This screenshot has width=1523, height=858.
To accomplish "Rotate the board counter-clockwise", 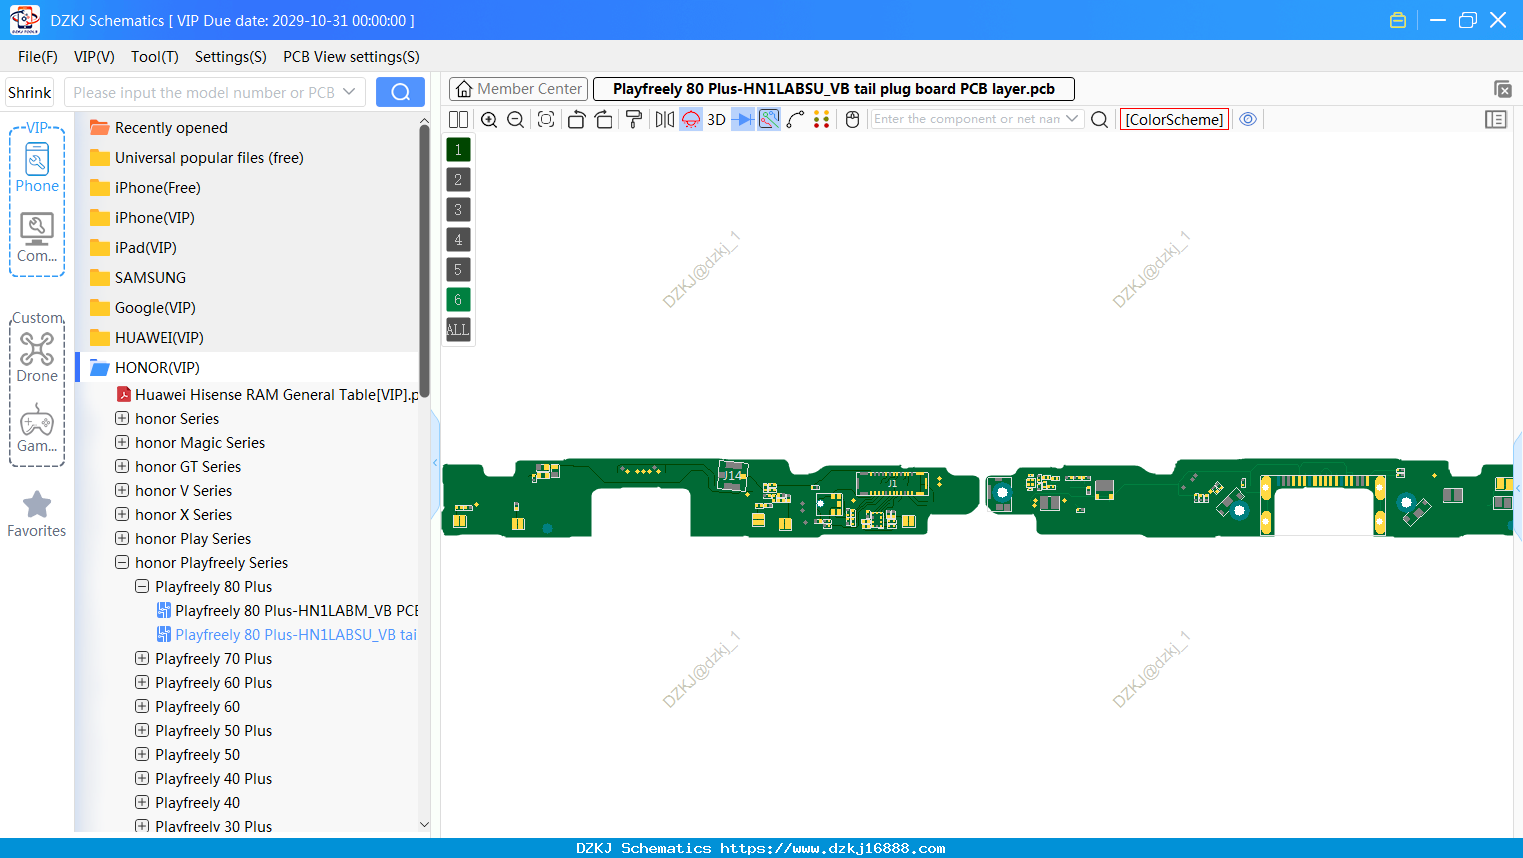I will pyautogui.click(x=576, y=119).
